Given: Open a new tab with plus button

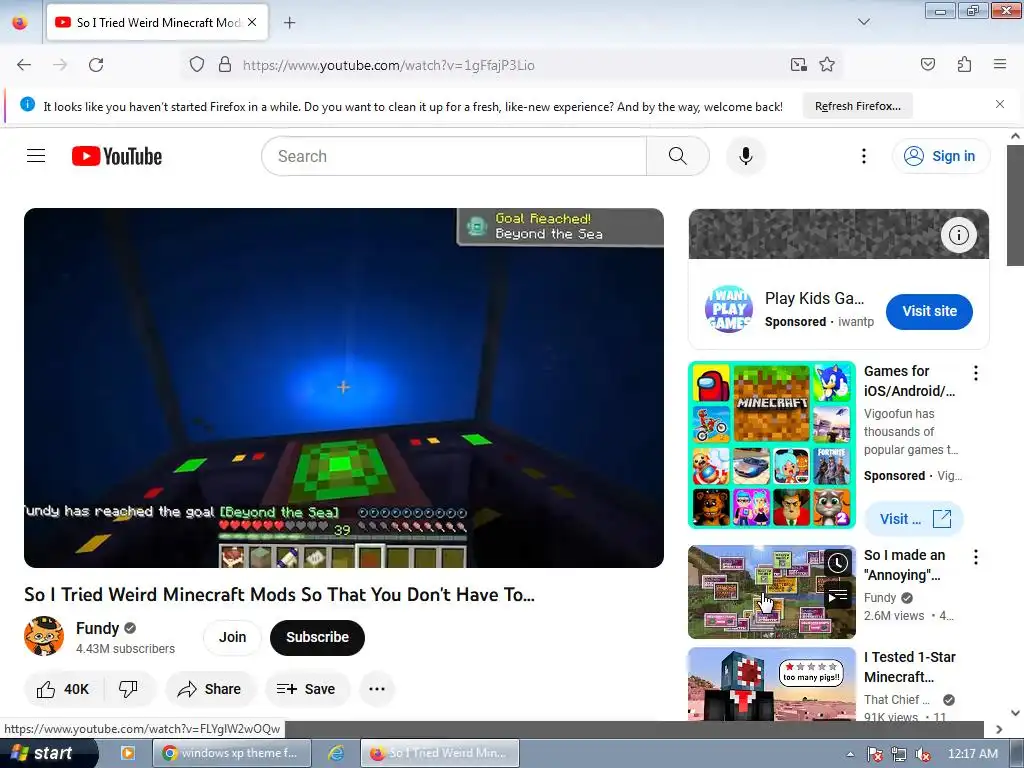Looking at the screenshot, I should coord(289,23).
